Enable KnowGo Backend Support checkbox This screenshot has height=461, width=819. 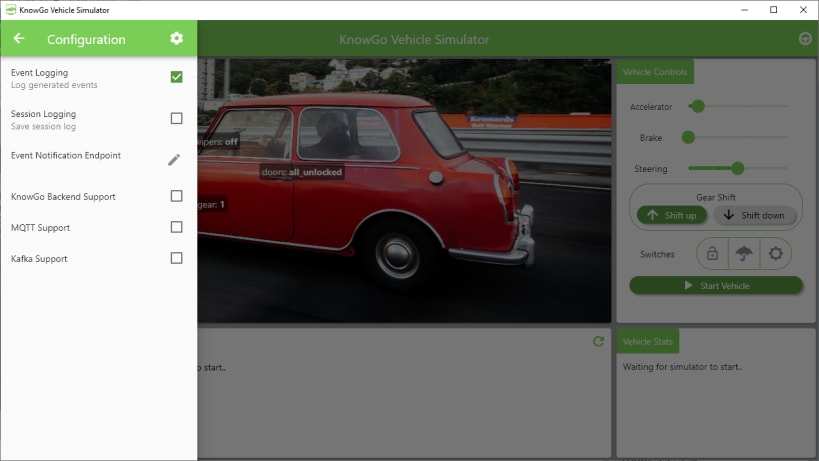coord(177,196)
